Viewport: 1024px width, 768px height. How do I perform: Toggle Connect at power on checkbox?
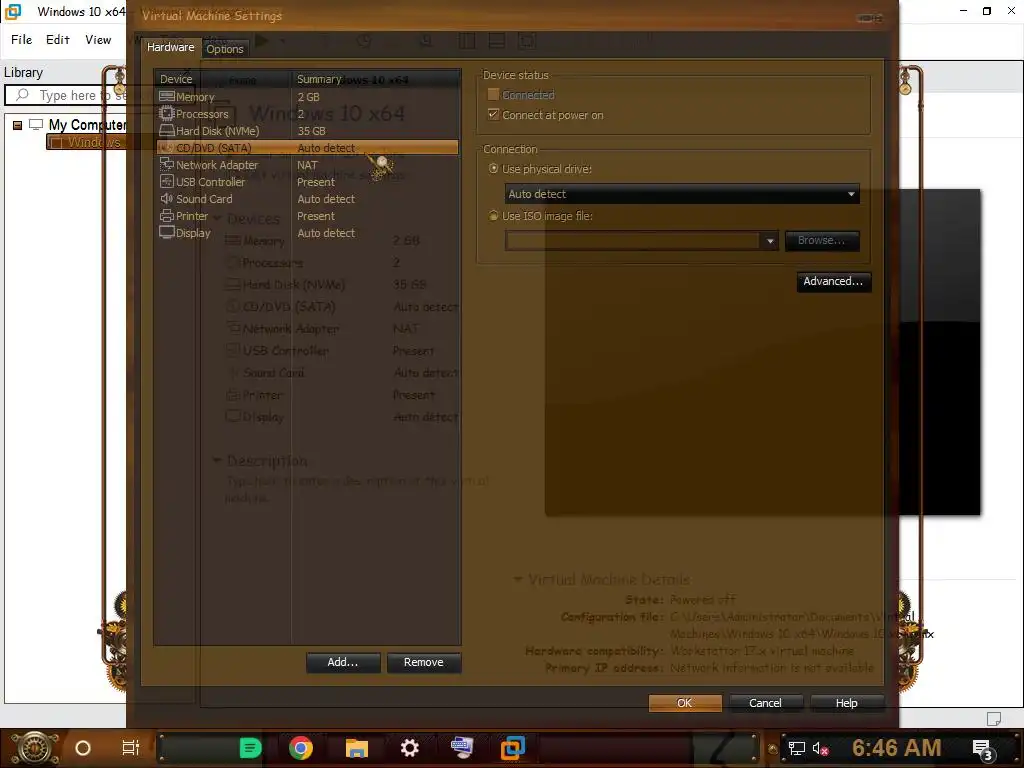click(494, 115)
